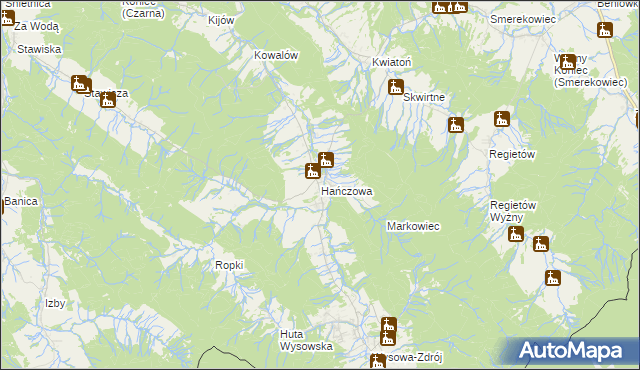Click the Izby village label
Viewport: 640px width, 370px height.
point(55,304)
